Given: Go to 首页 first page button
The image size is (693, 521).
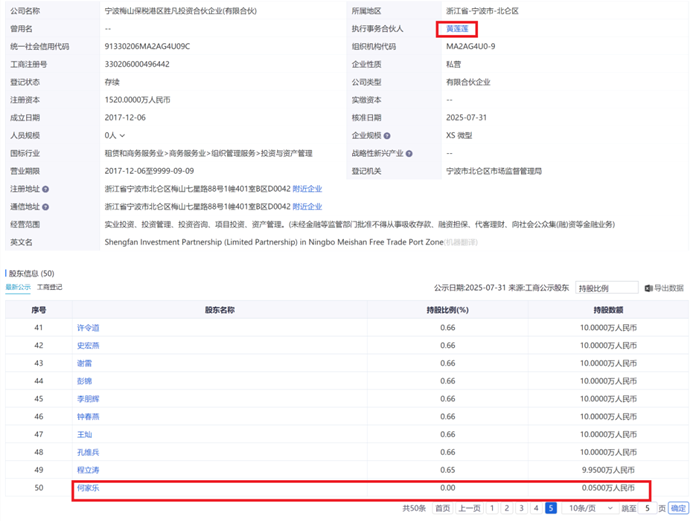Looking at the screenshot, I should 442,508.
